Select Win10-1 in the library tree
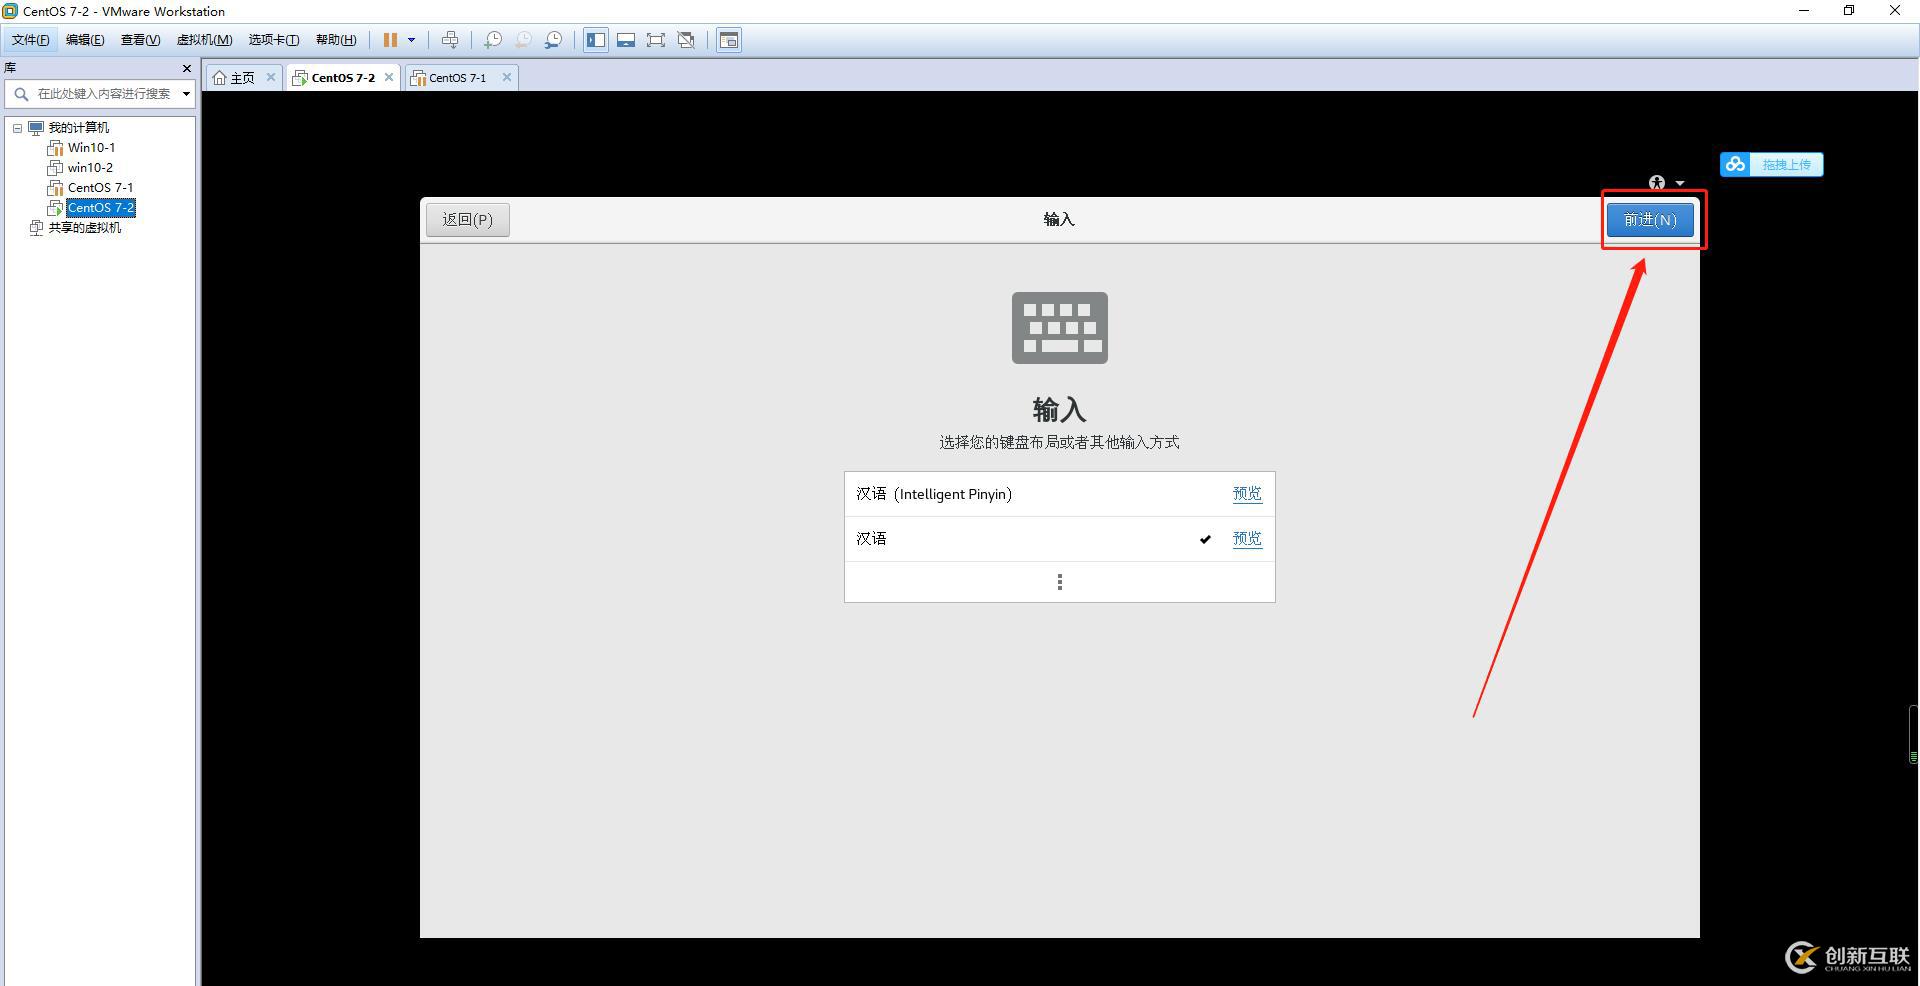This screenshot has height=986, width=1920. coord(91,148)
